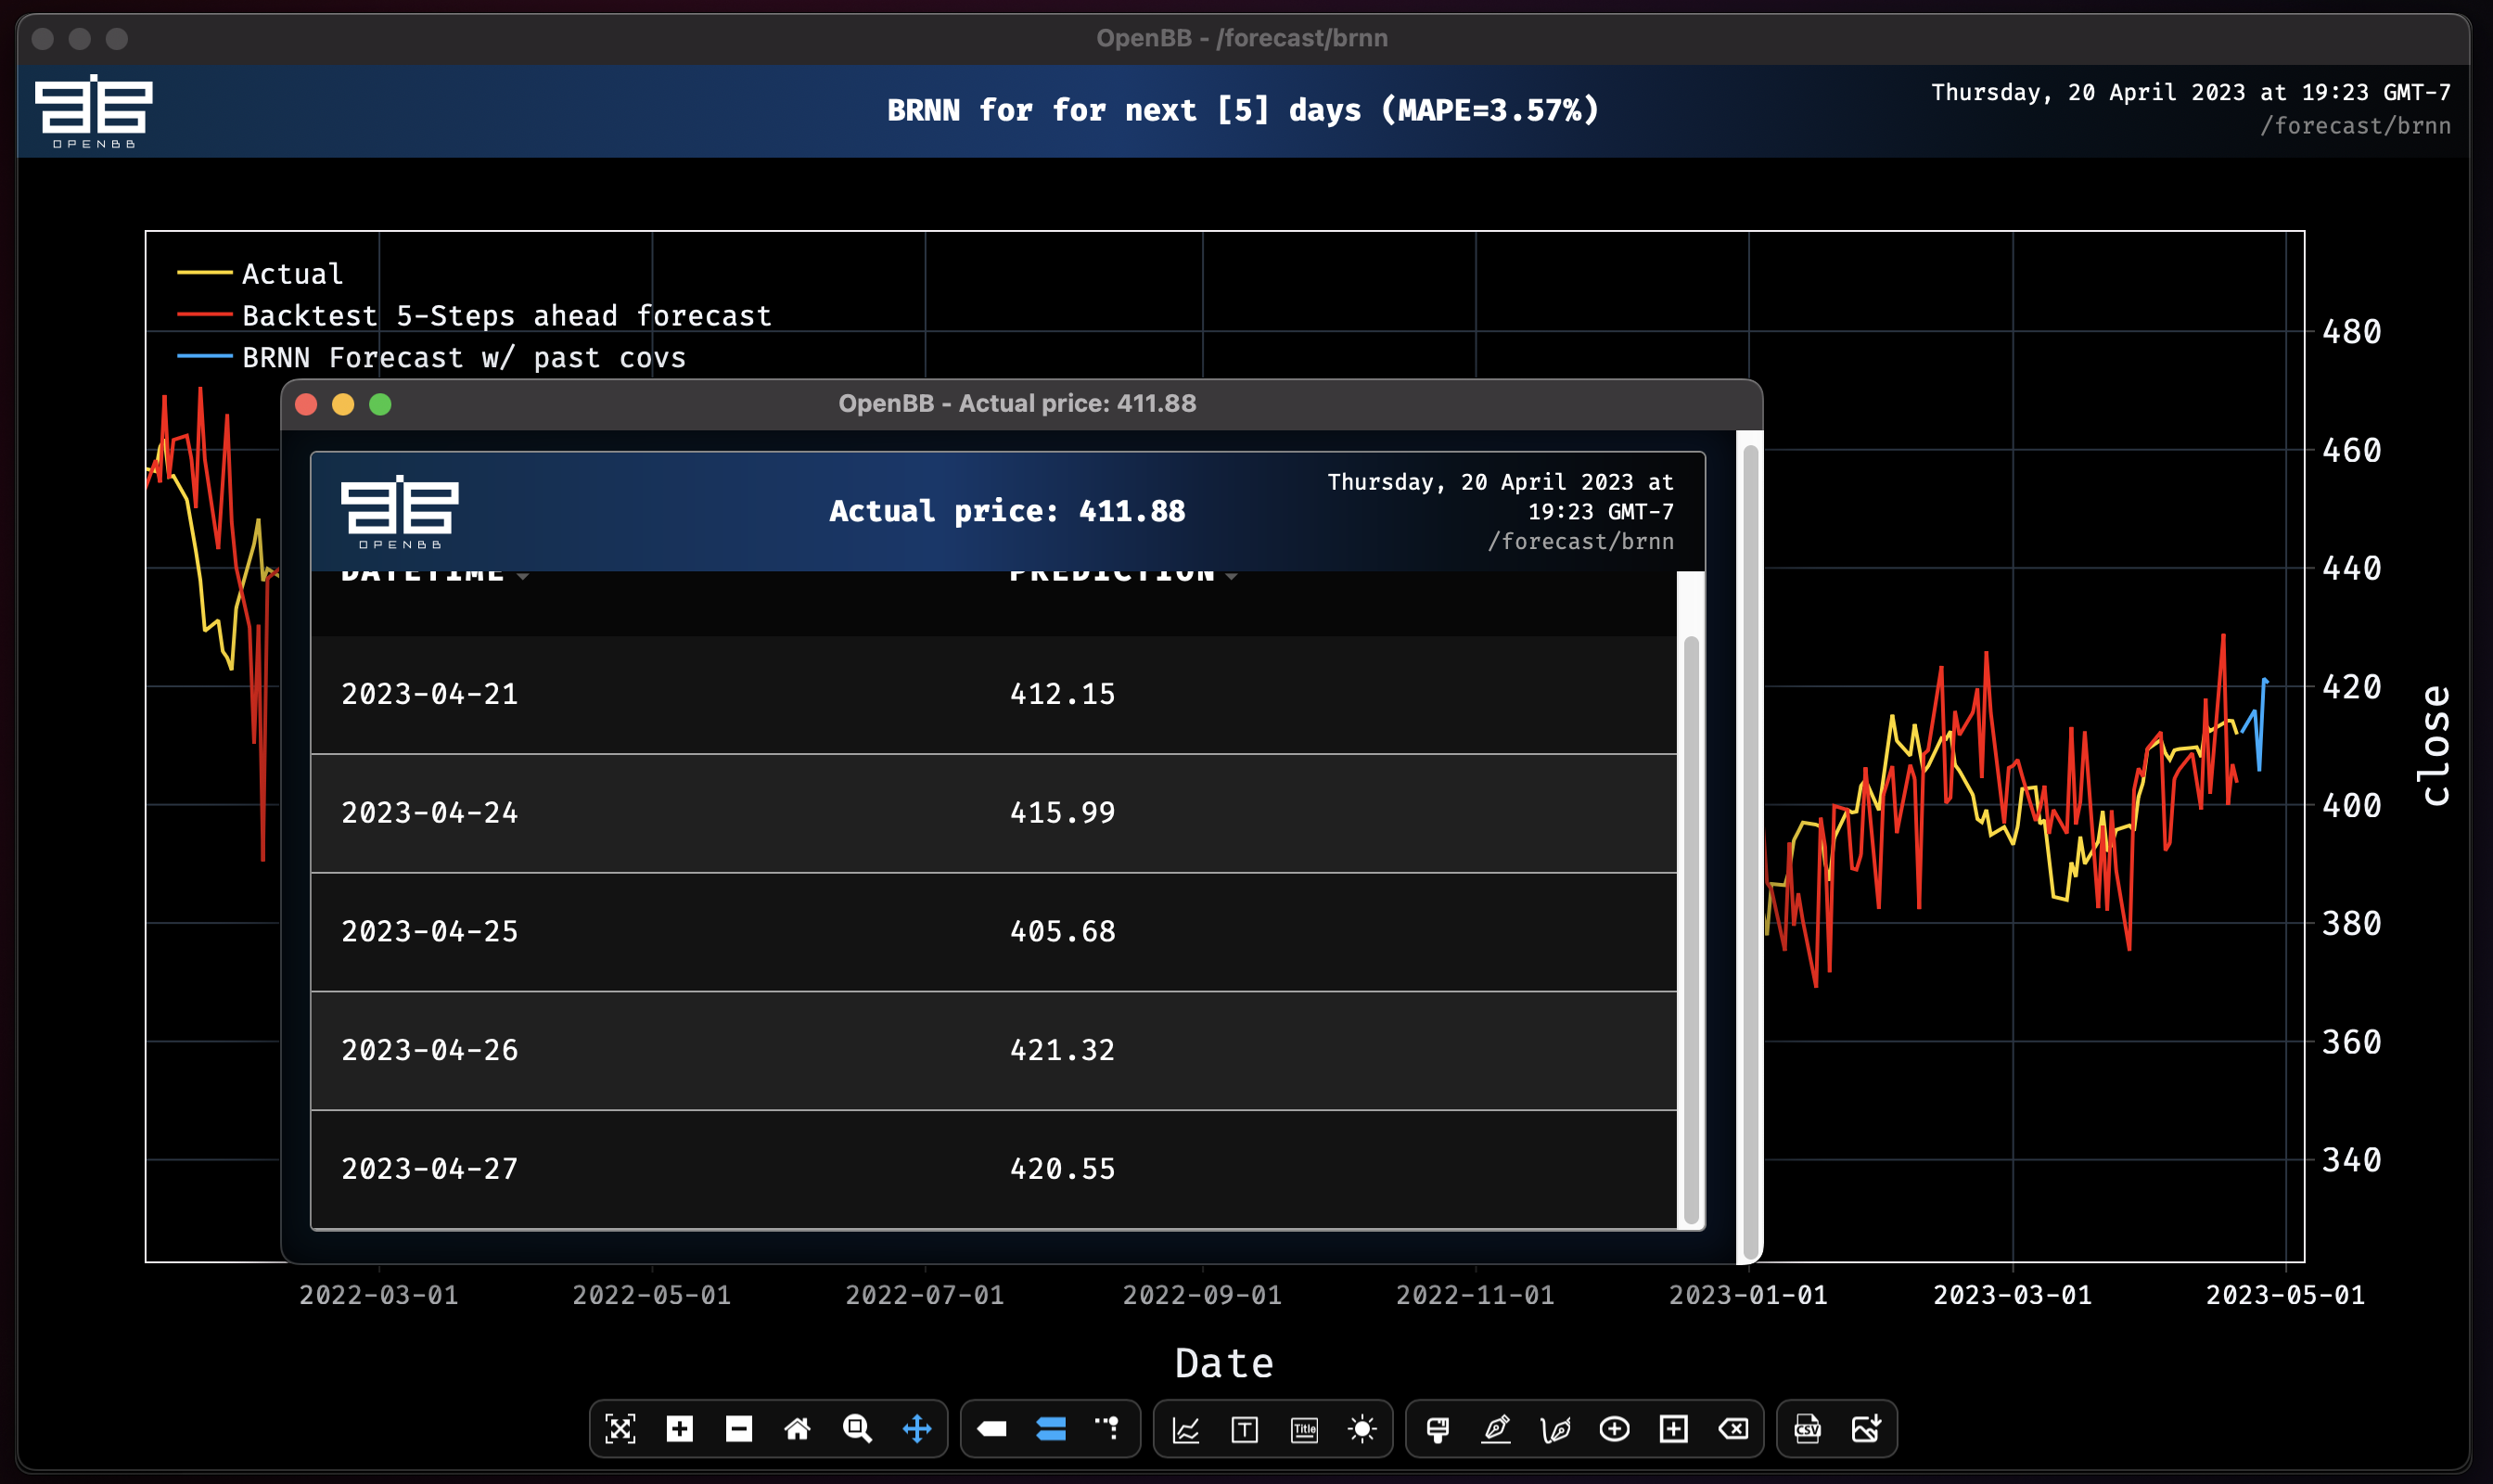Close the Actual price popup window
Image resolution: width=2493 pixels, height=1484 pixels.
[x=306, y=404]
